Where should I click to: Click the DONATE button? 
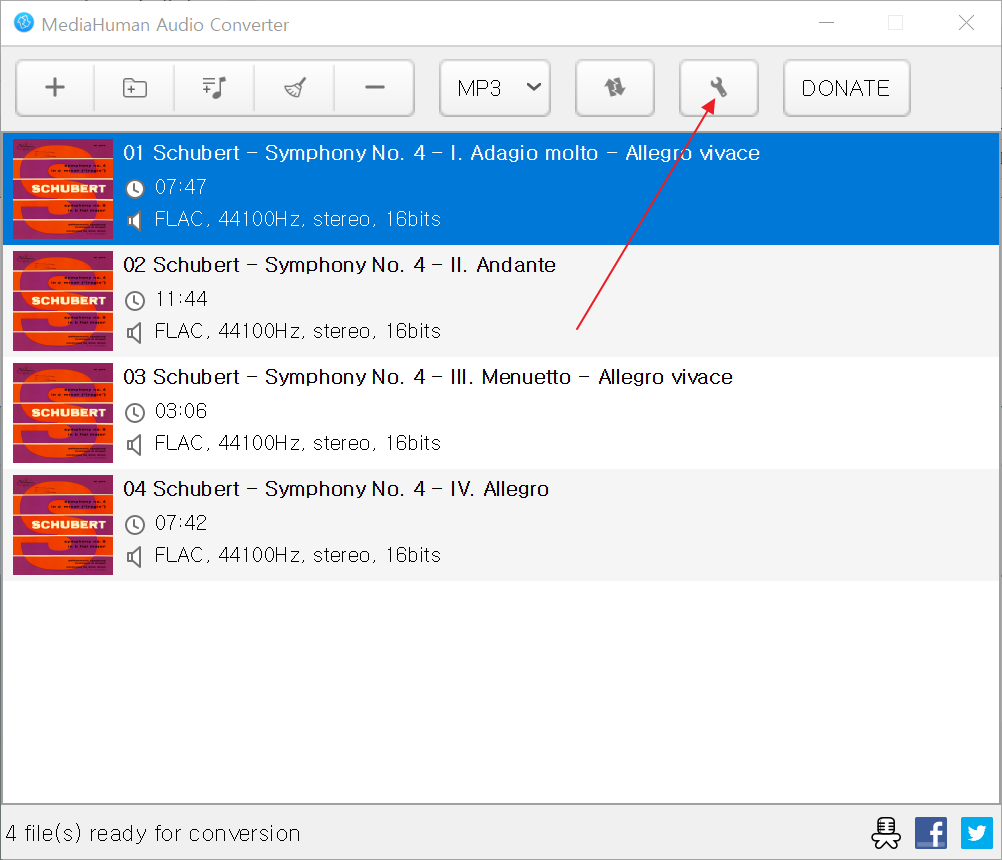pos(847,88)
